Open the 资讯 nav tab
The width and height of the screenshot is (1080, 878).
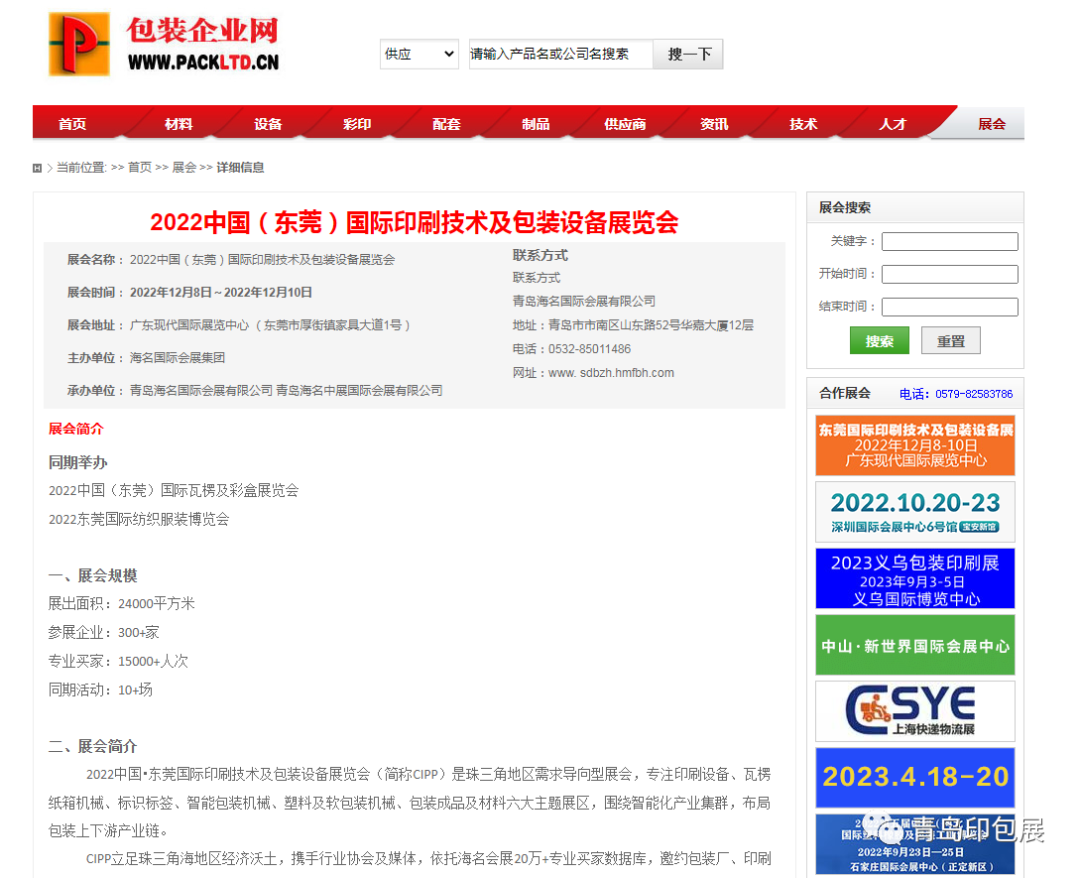714,124
